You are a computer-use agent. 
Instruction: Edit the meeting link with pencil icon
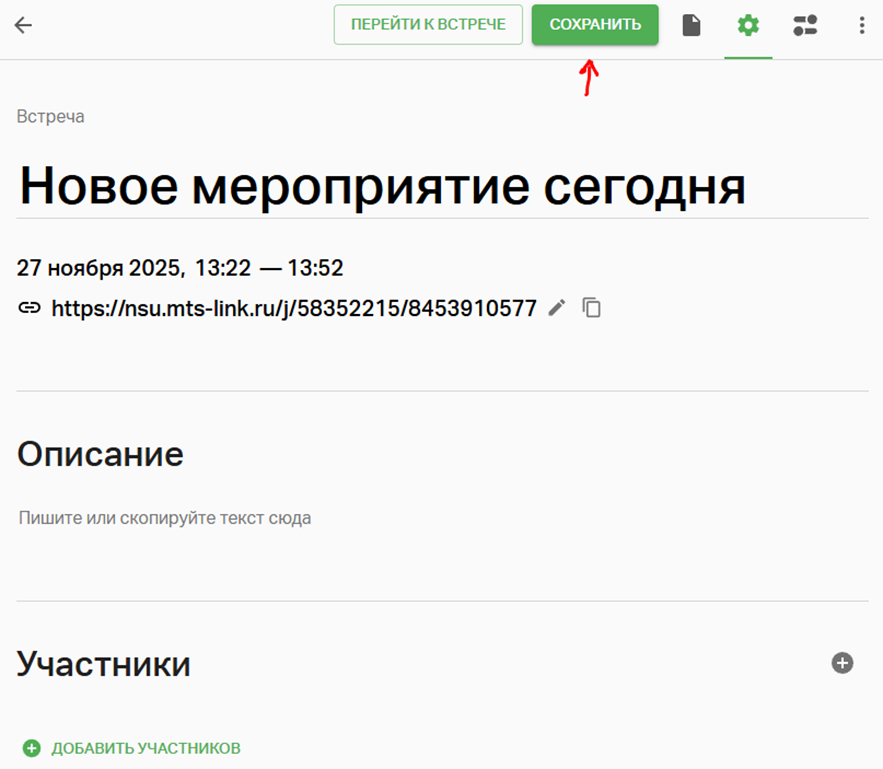coord(557,308)
